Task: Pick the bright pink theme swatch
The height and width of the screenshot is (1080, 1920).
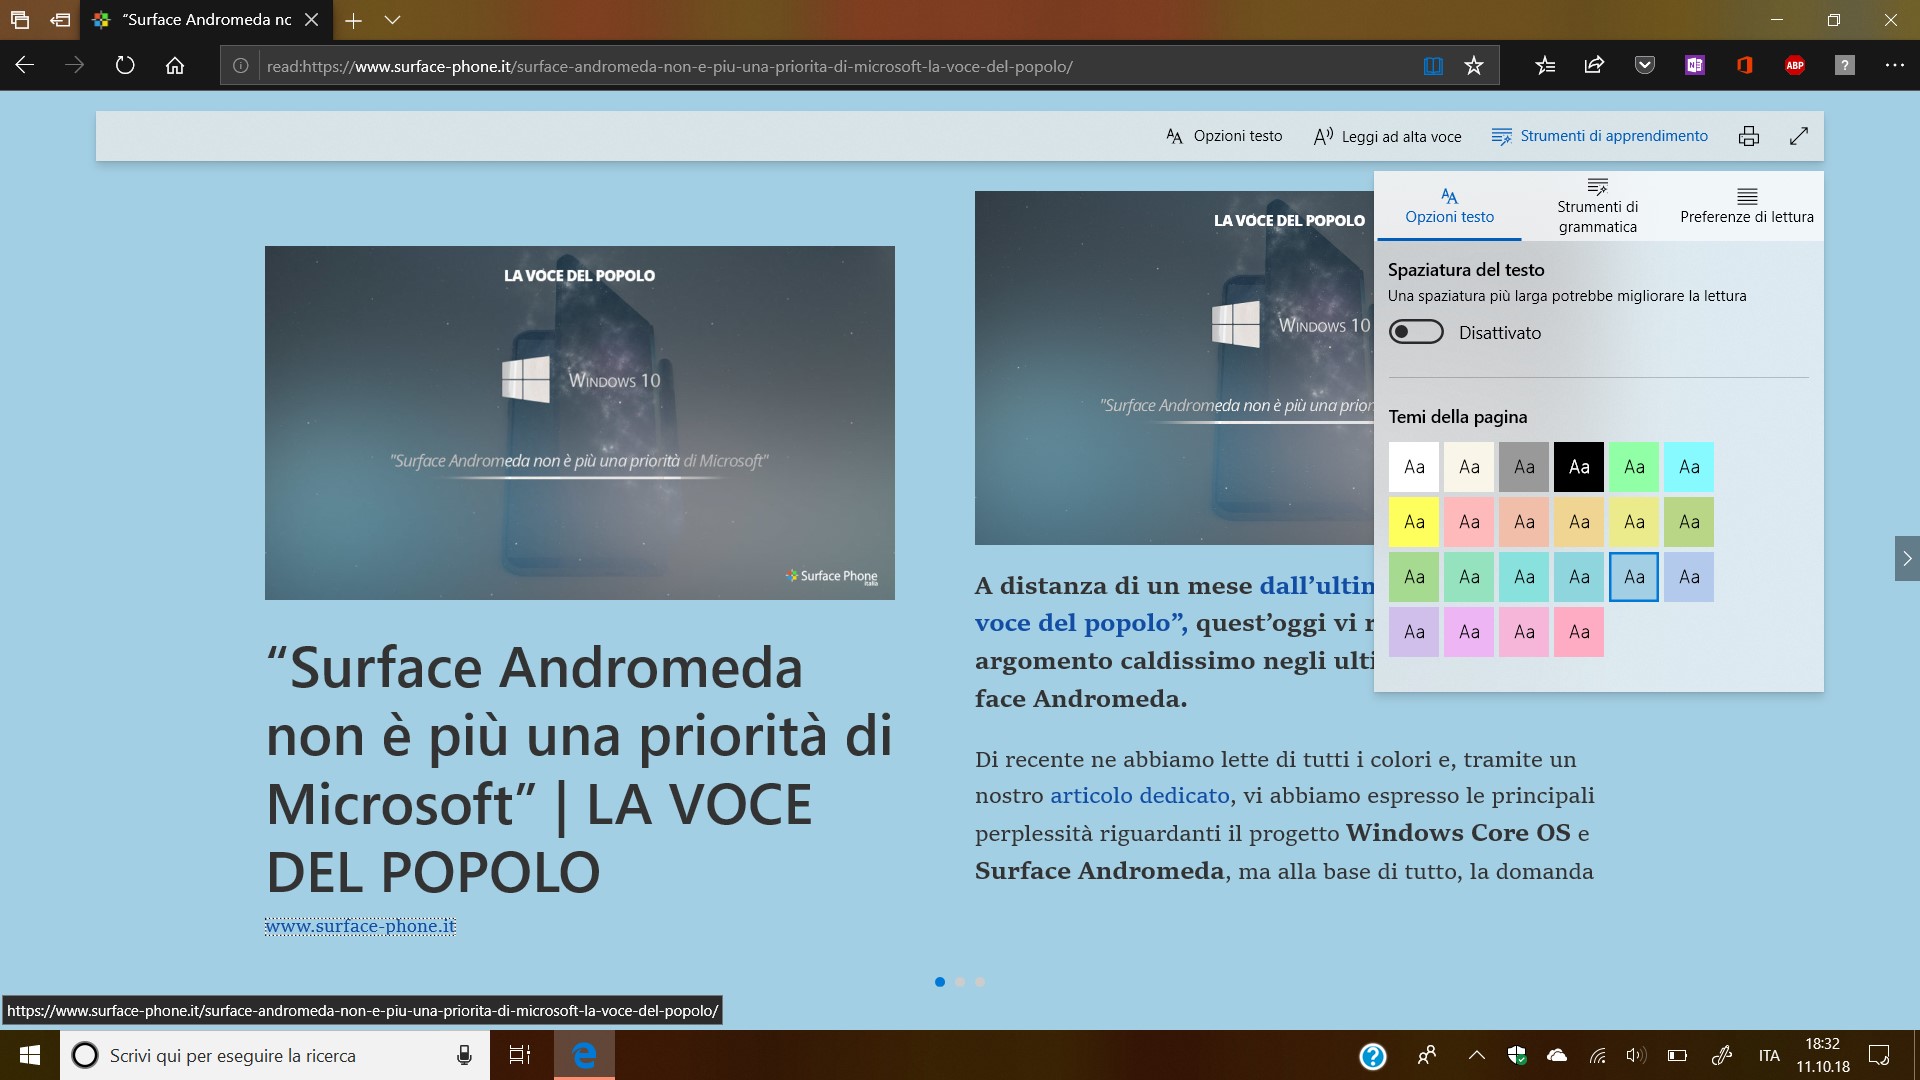Action: click(1579, 632)
